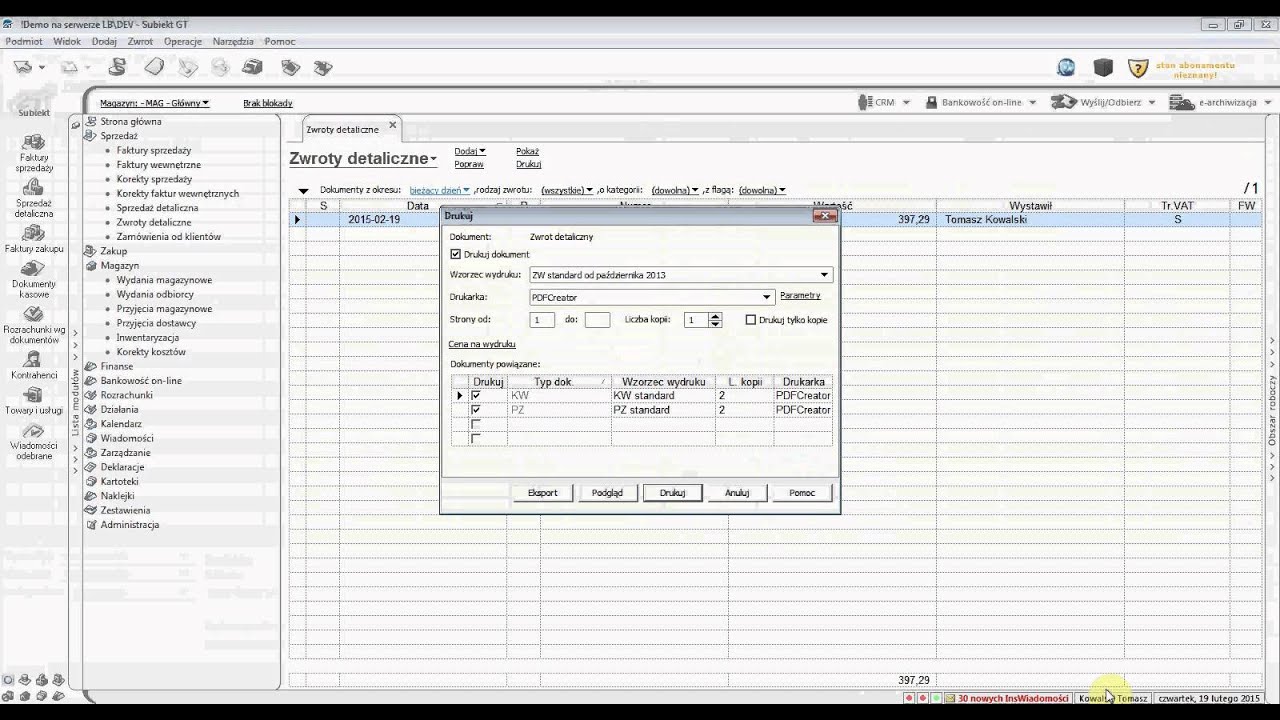
Task: Open Sprzedaż detaliczna sidebar shortcut
Action: pyautogui.click(x=34, y=199)
